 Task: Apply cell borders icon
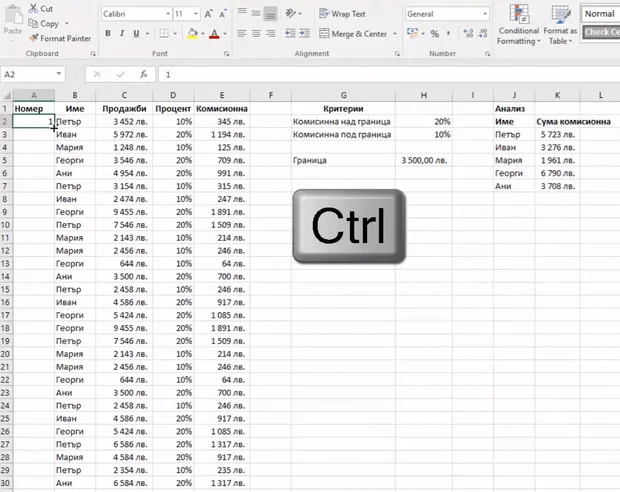point(164,34)
